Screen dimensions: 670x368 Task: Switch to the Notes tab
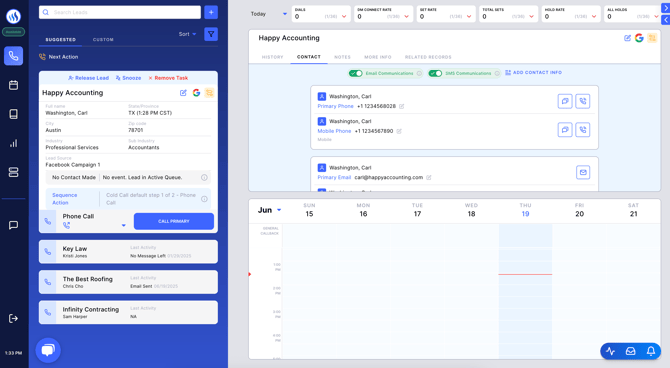coord(342,57)
